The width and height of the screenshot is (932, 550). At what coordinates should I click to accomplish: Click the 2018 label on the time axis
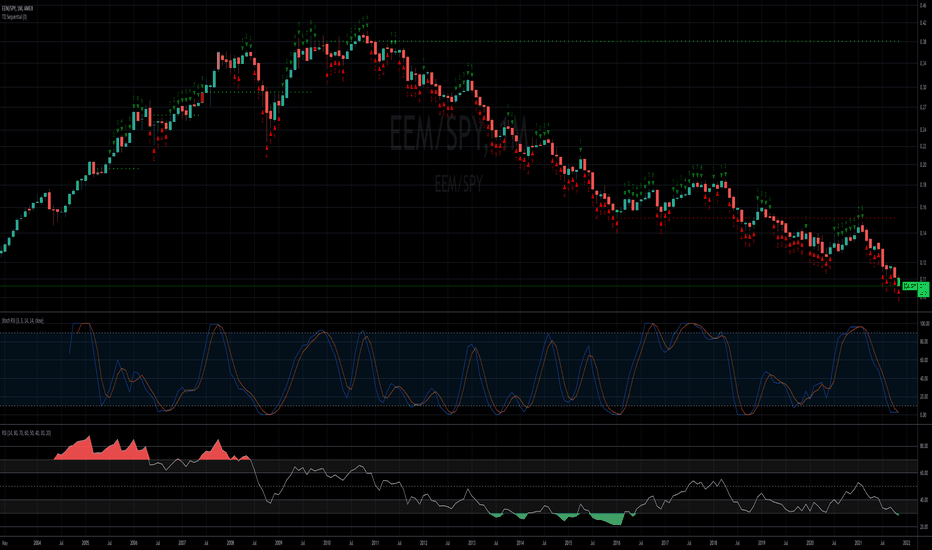[x=713, y=543]
